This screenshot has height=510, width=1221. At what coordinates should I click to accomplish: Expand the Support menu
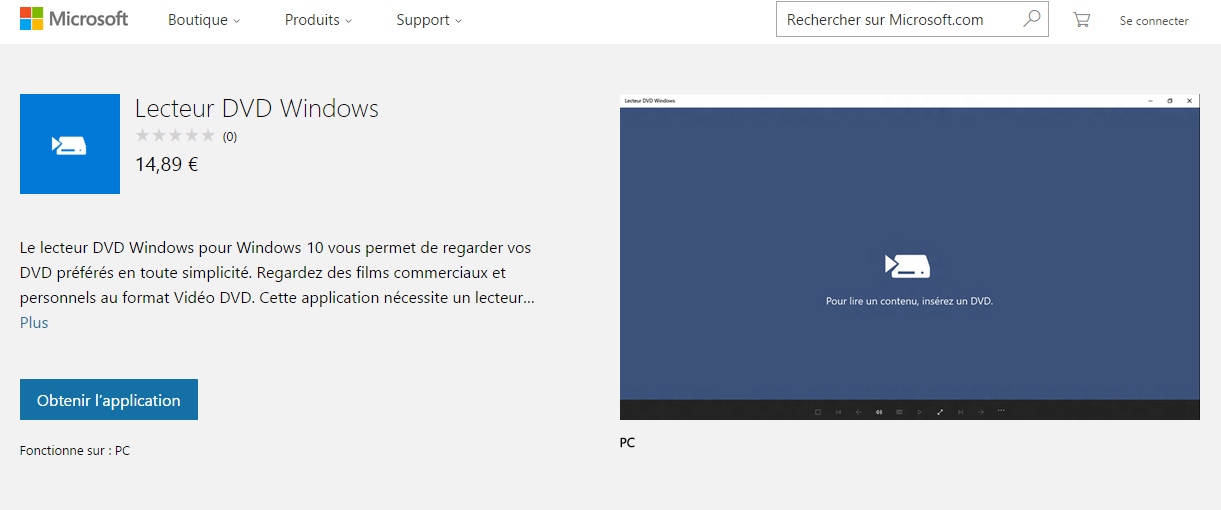click(429, 20)
